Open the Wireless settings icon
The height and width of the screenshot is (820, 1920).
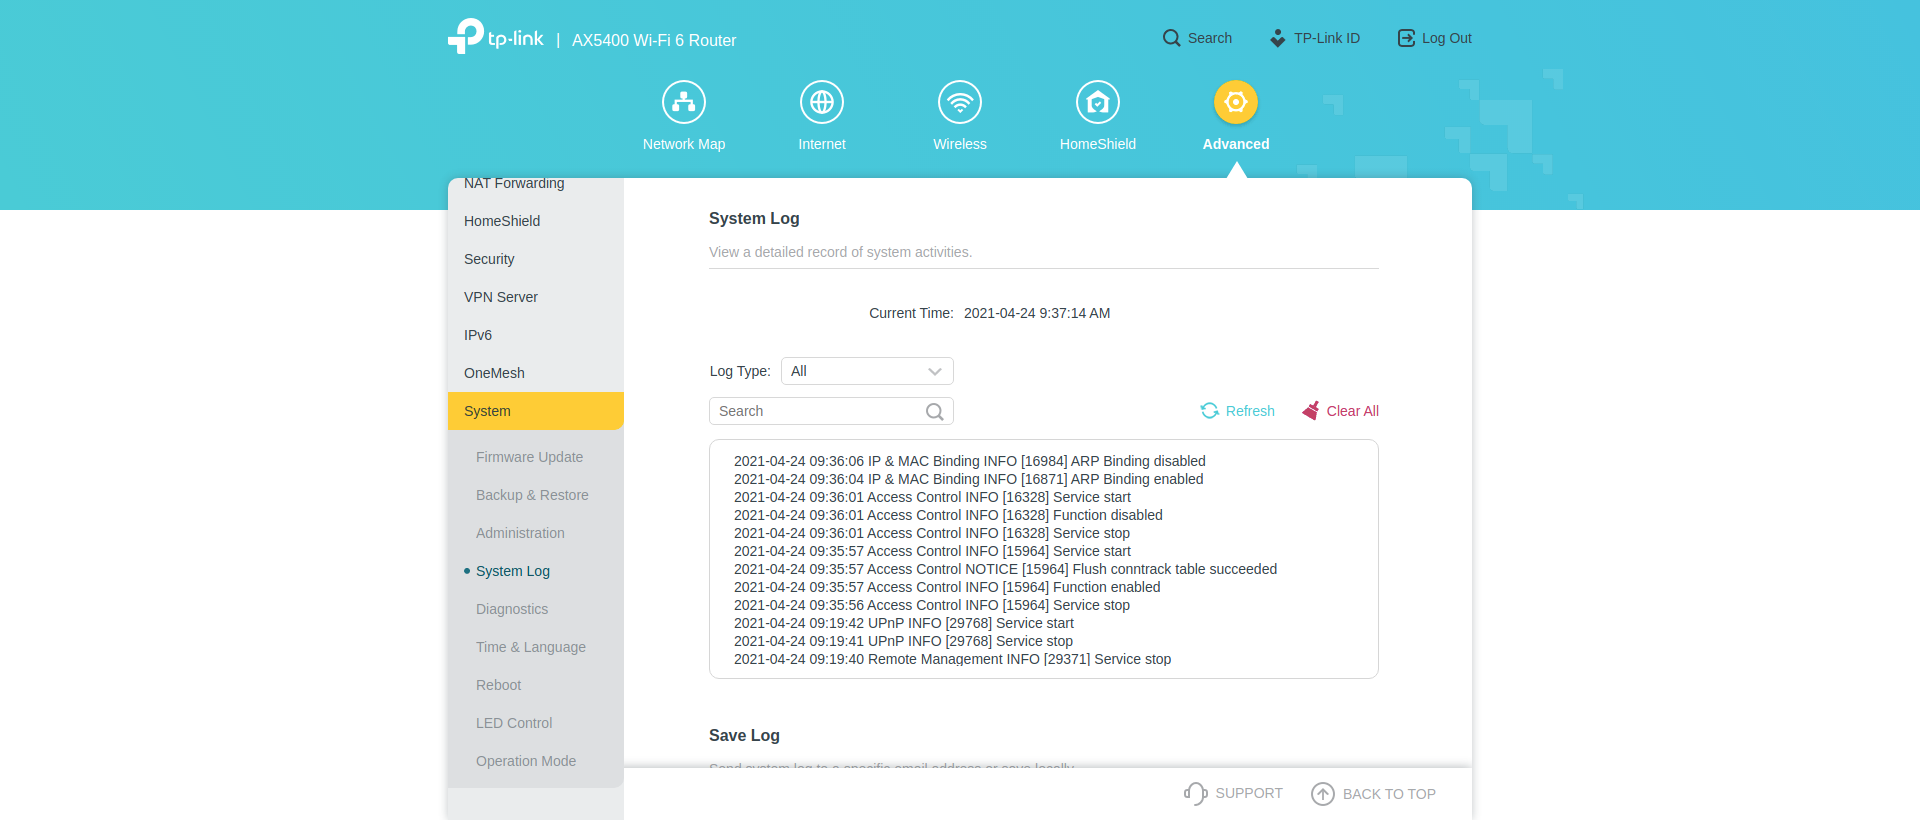(x=960, y=102)
